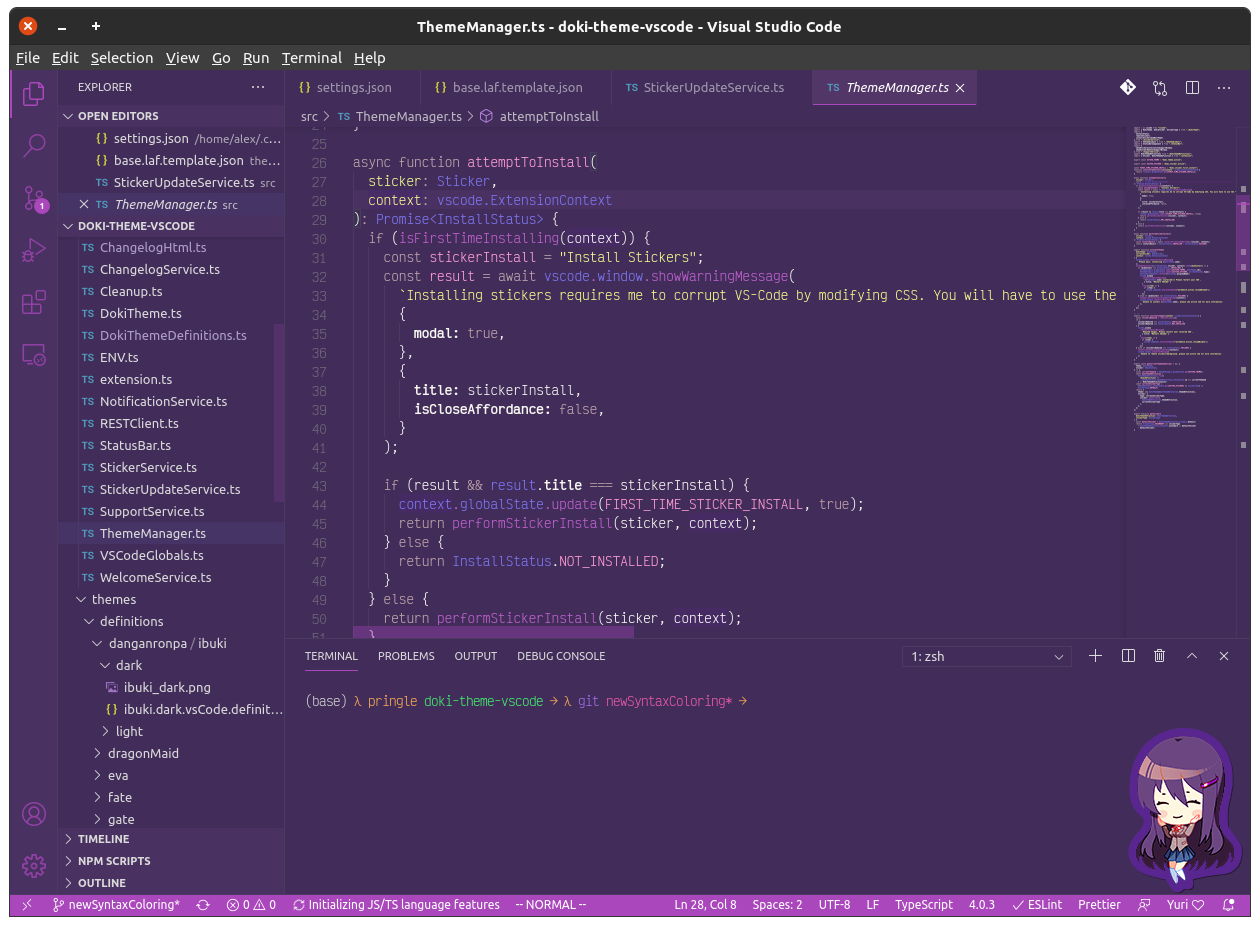
Task: Open the Help menu
Action: pyautogui.click(x=370, y=58)
